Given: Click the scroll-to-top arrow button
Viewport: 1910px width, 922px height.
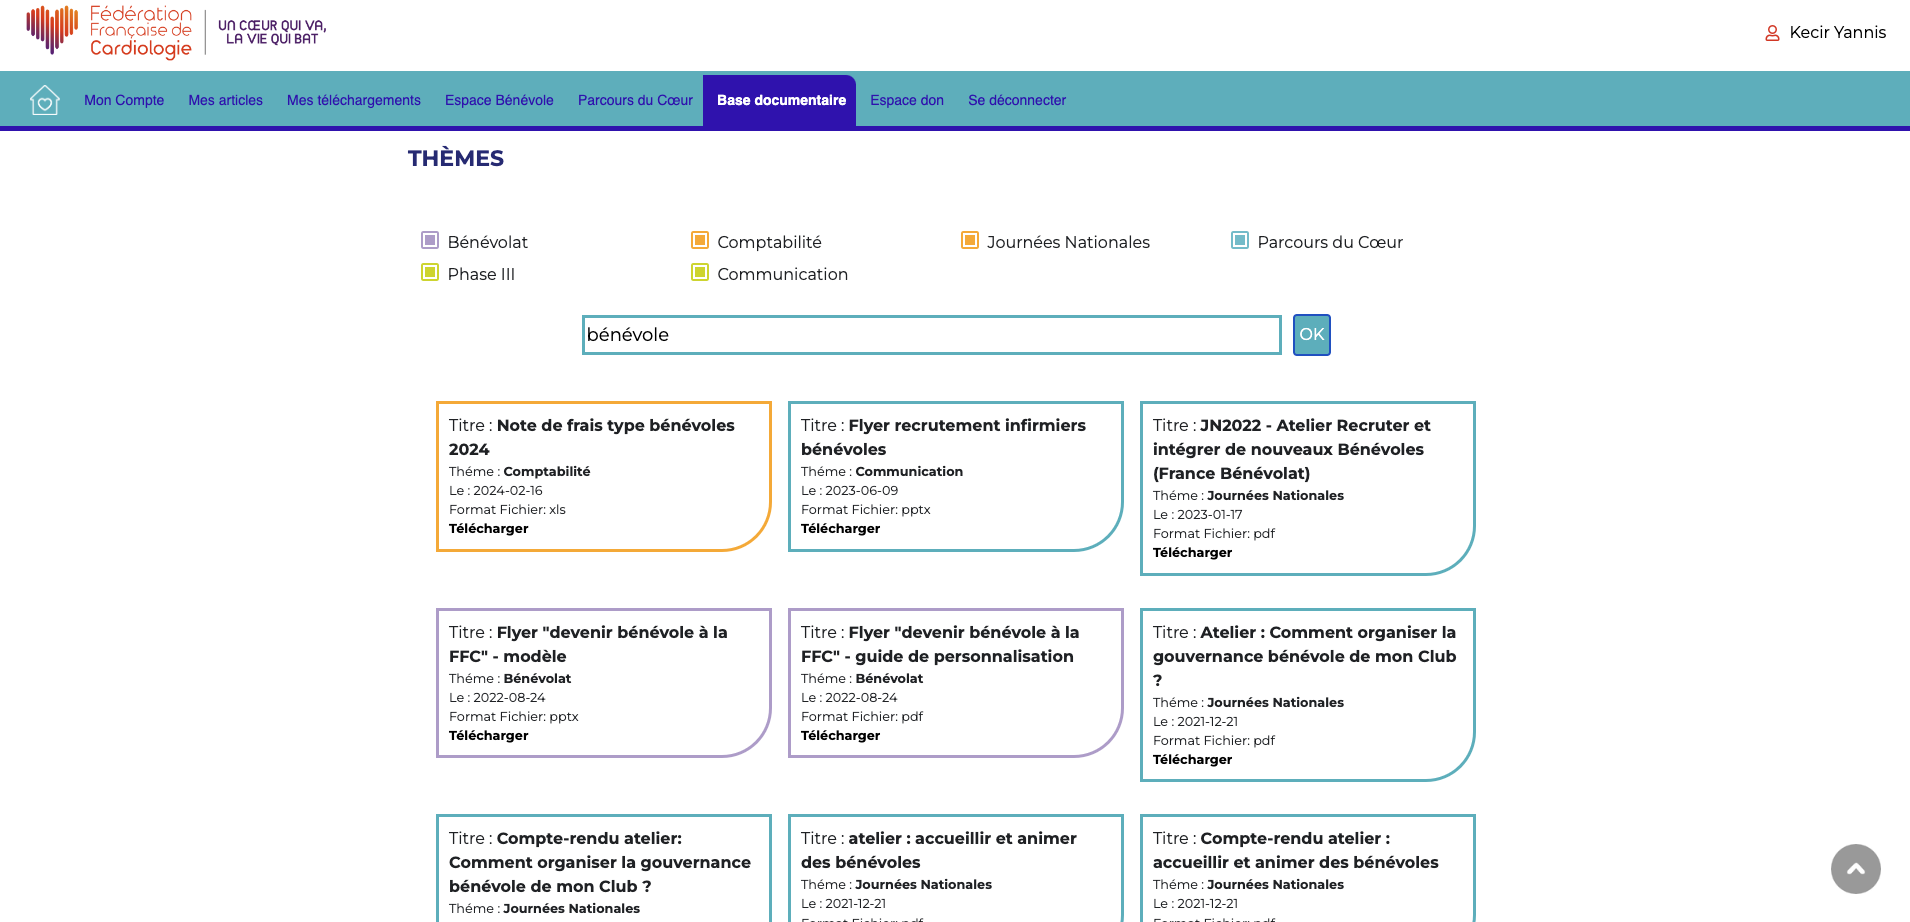Looking at the screenshot, I should 1855,869.
